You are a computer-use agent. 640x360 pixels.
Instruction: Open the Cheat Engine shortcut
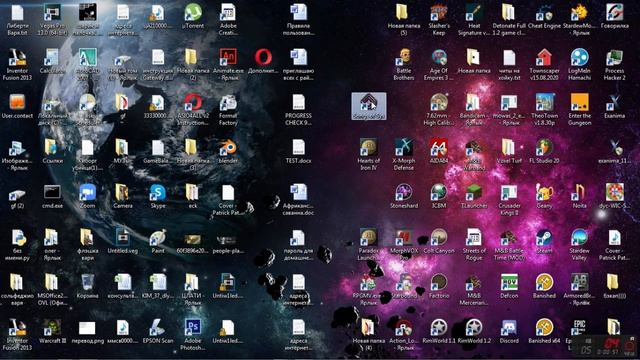544,16
